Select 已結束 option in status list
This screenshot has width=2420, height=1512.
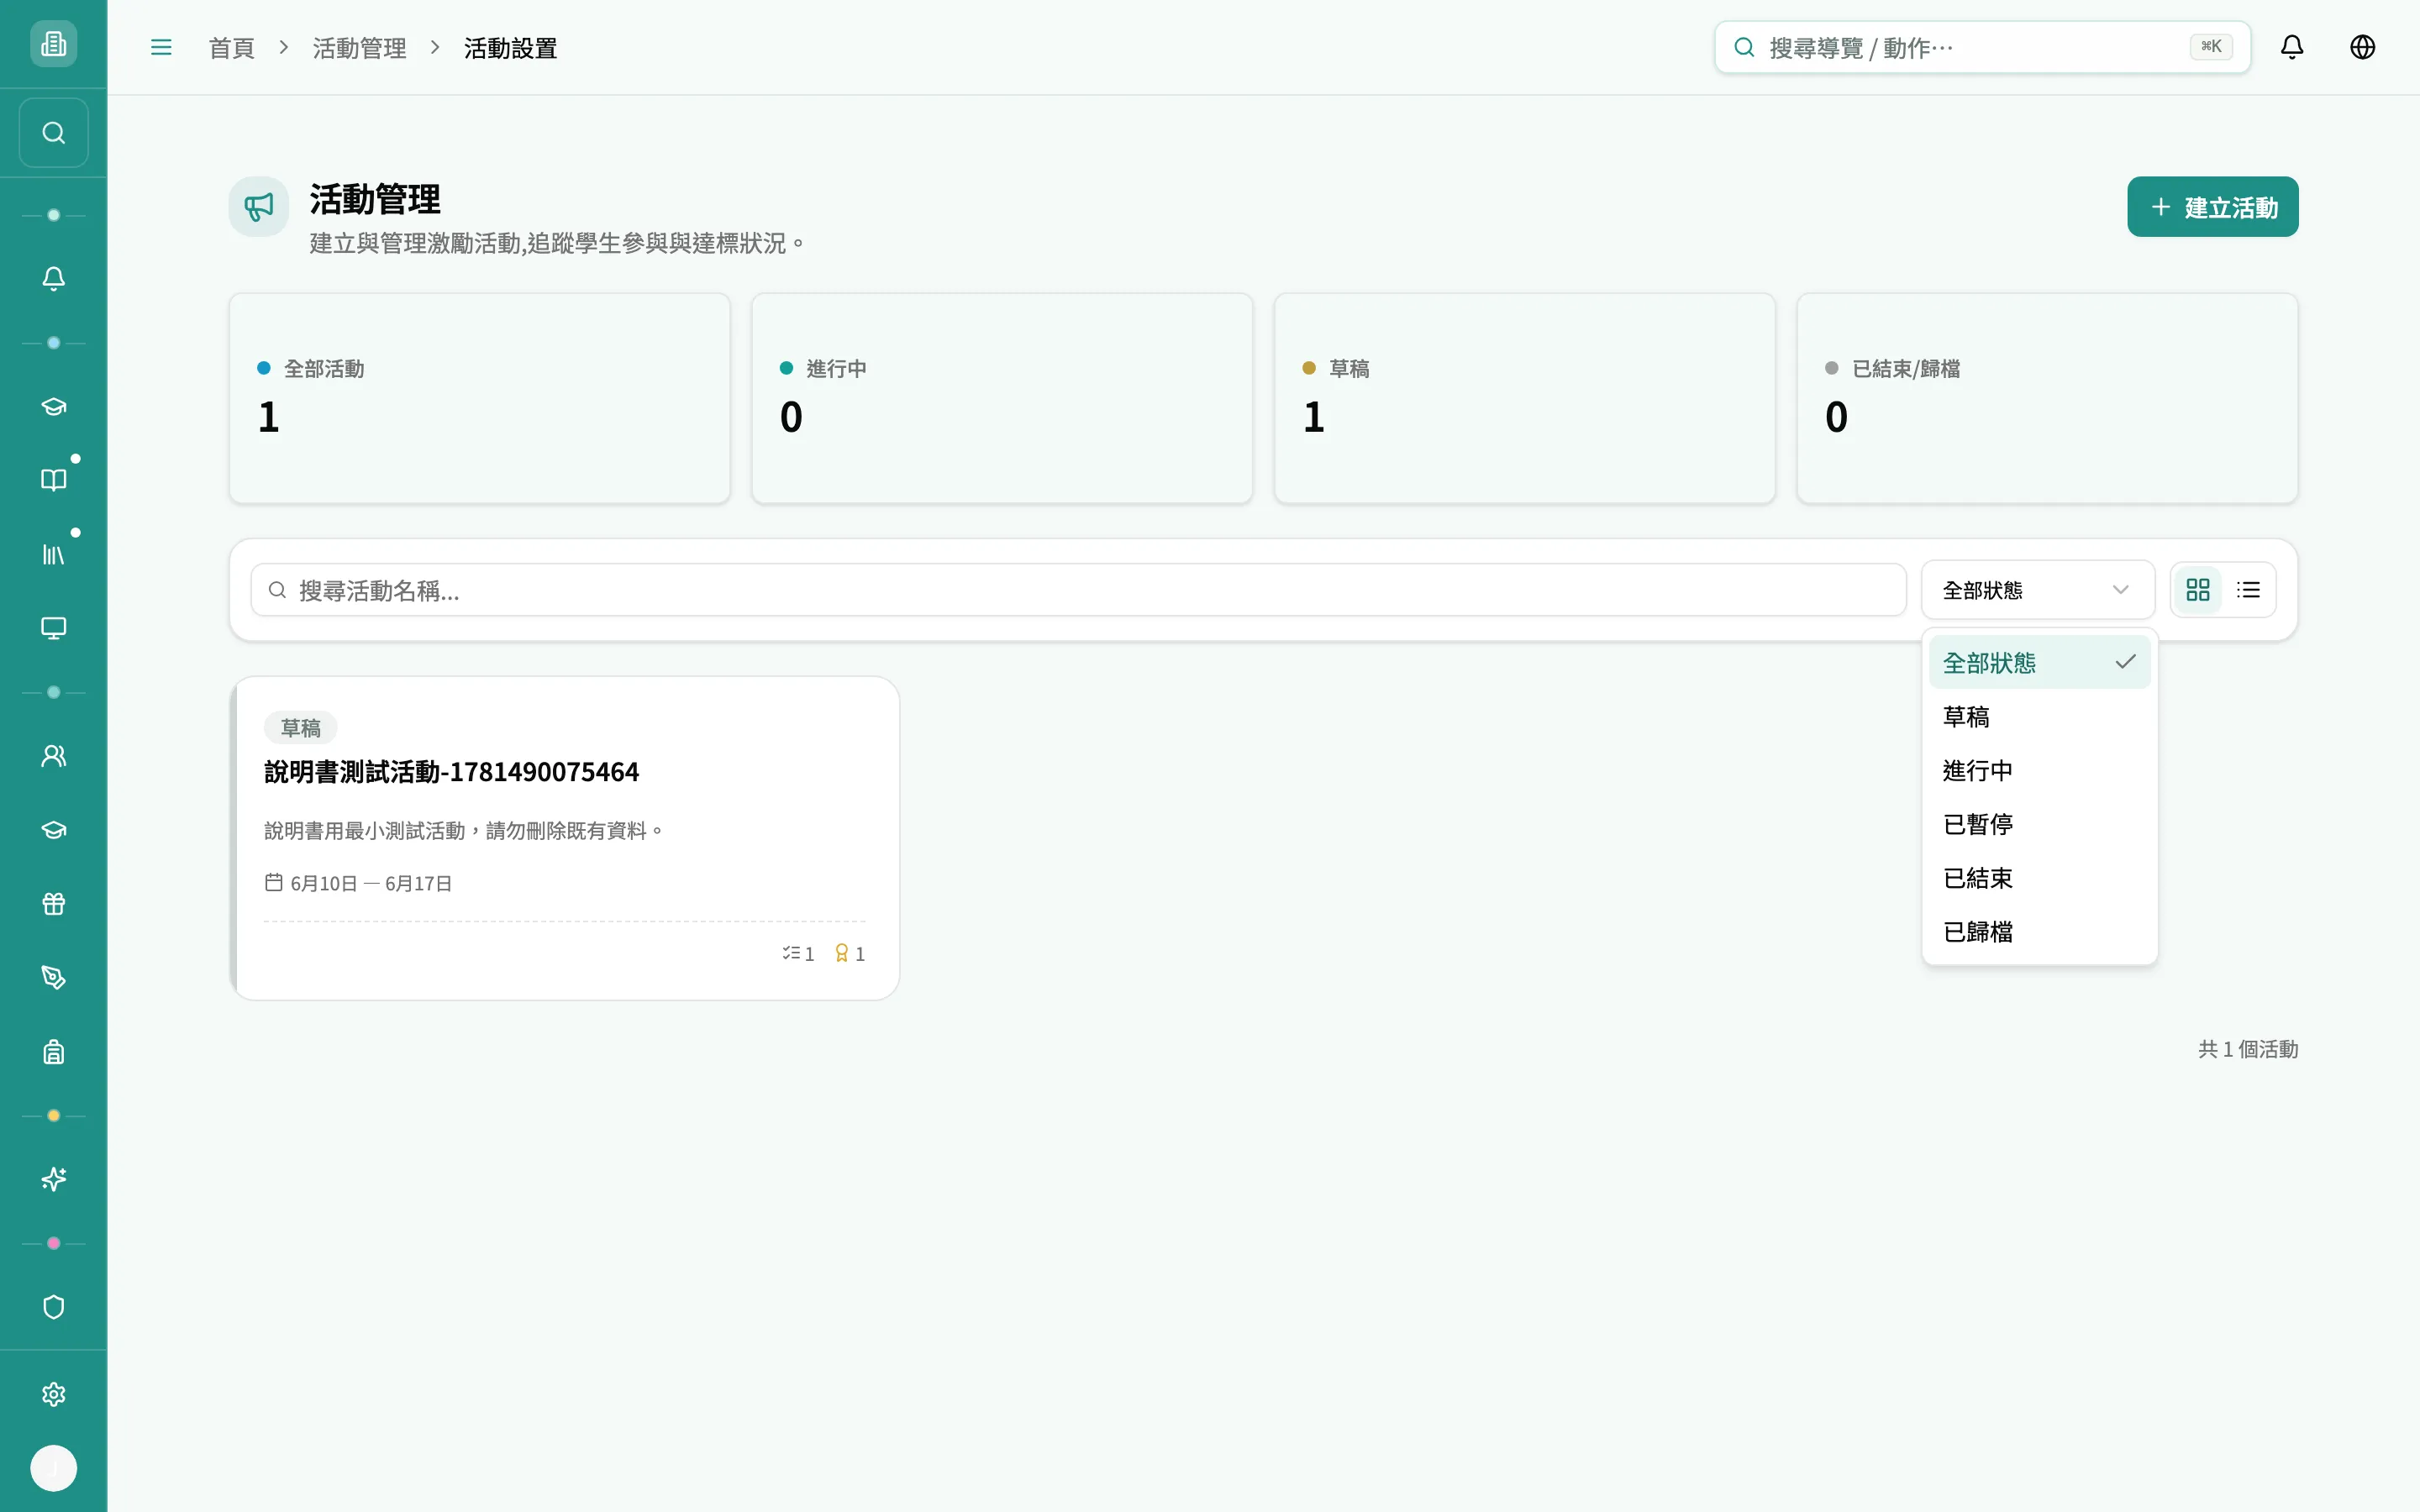[2039, 878]
